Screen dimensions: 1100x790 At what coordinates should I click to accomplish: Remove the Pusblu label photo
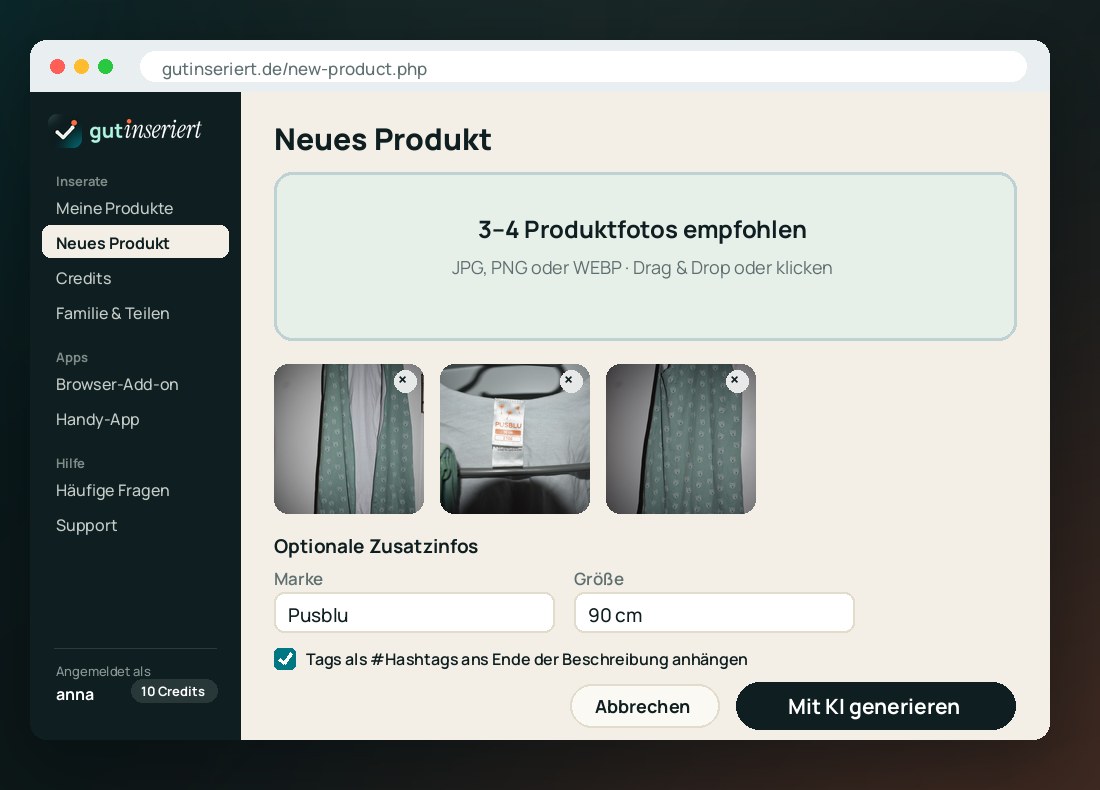570,380
